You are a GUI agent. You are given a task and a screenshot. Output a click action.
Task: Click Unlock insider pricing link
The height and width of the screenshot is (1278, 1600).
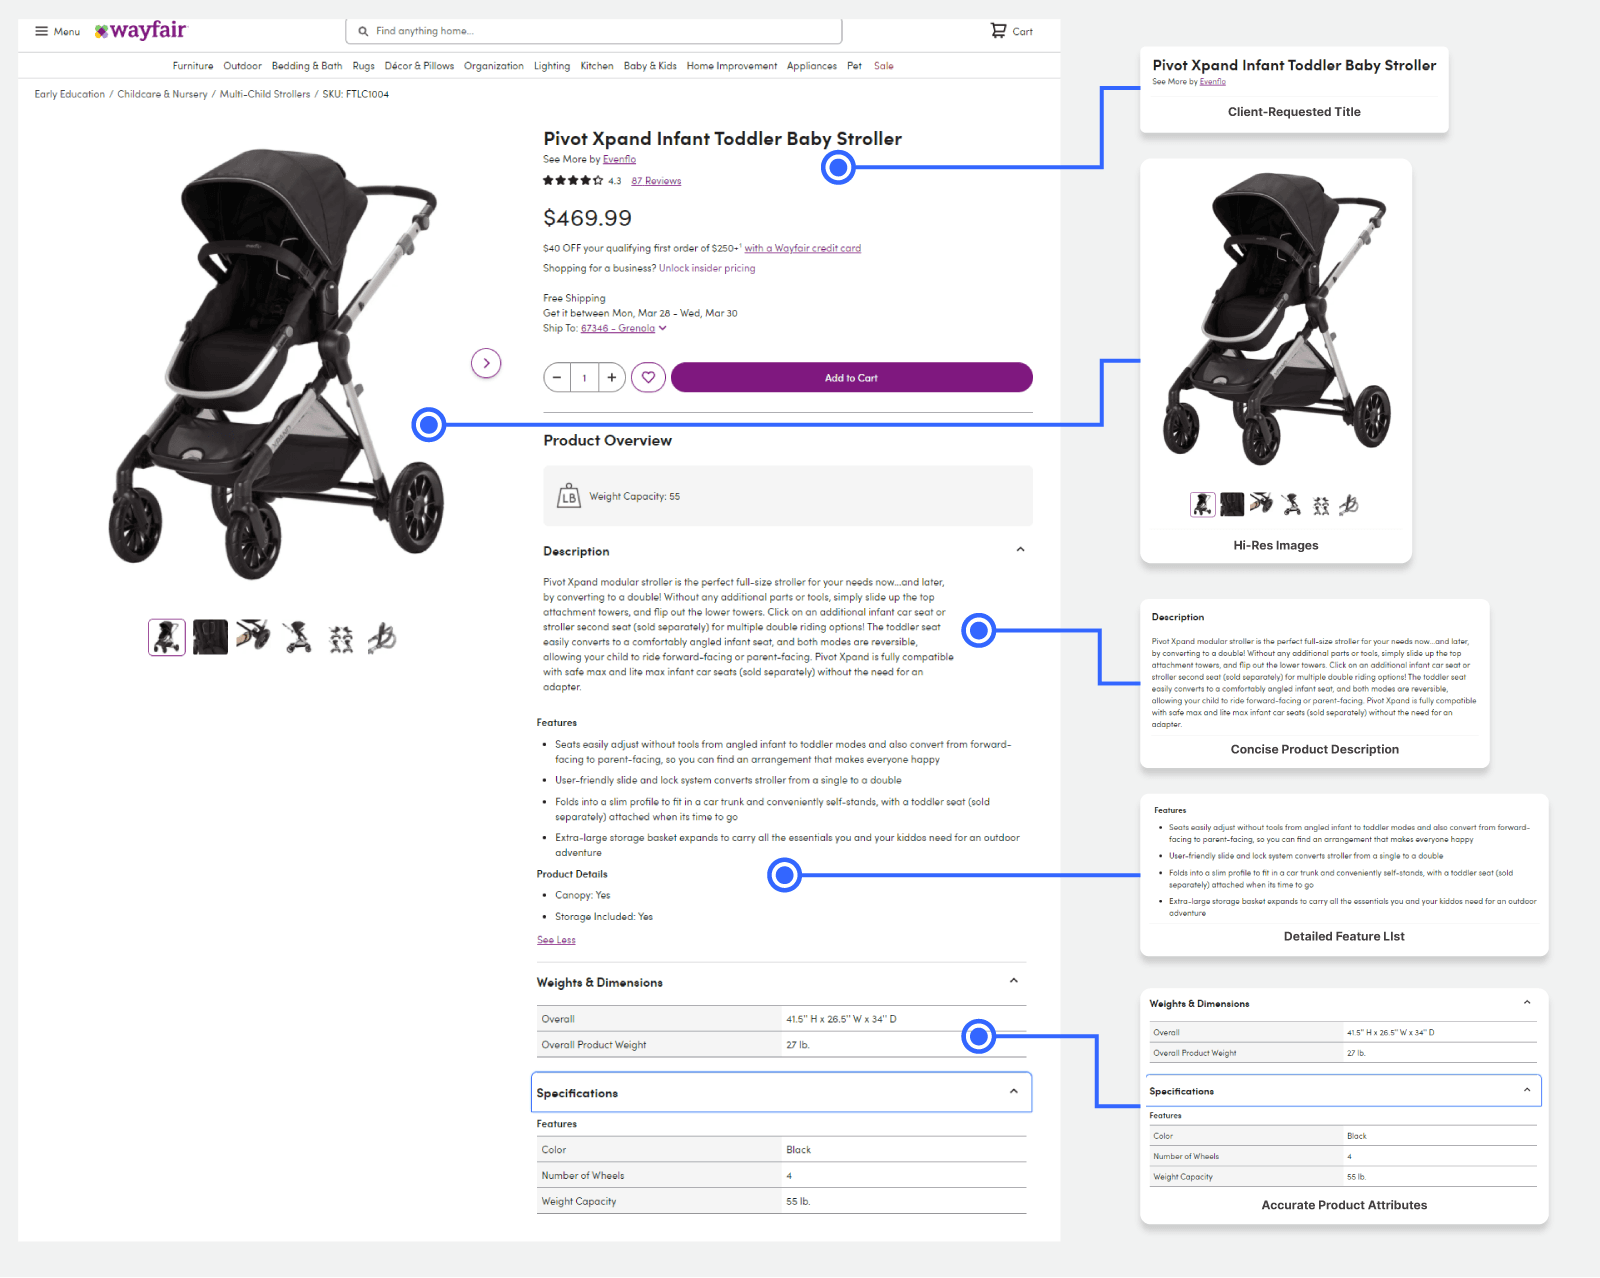click(x=707, y=268)
